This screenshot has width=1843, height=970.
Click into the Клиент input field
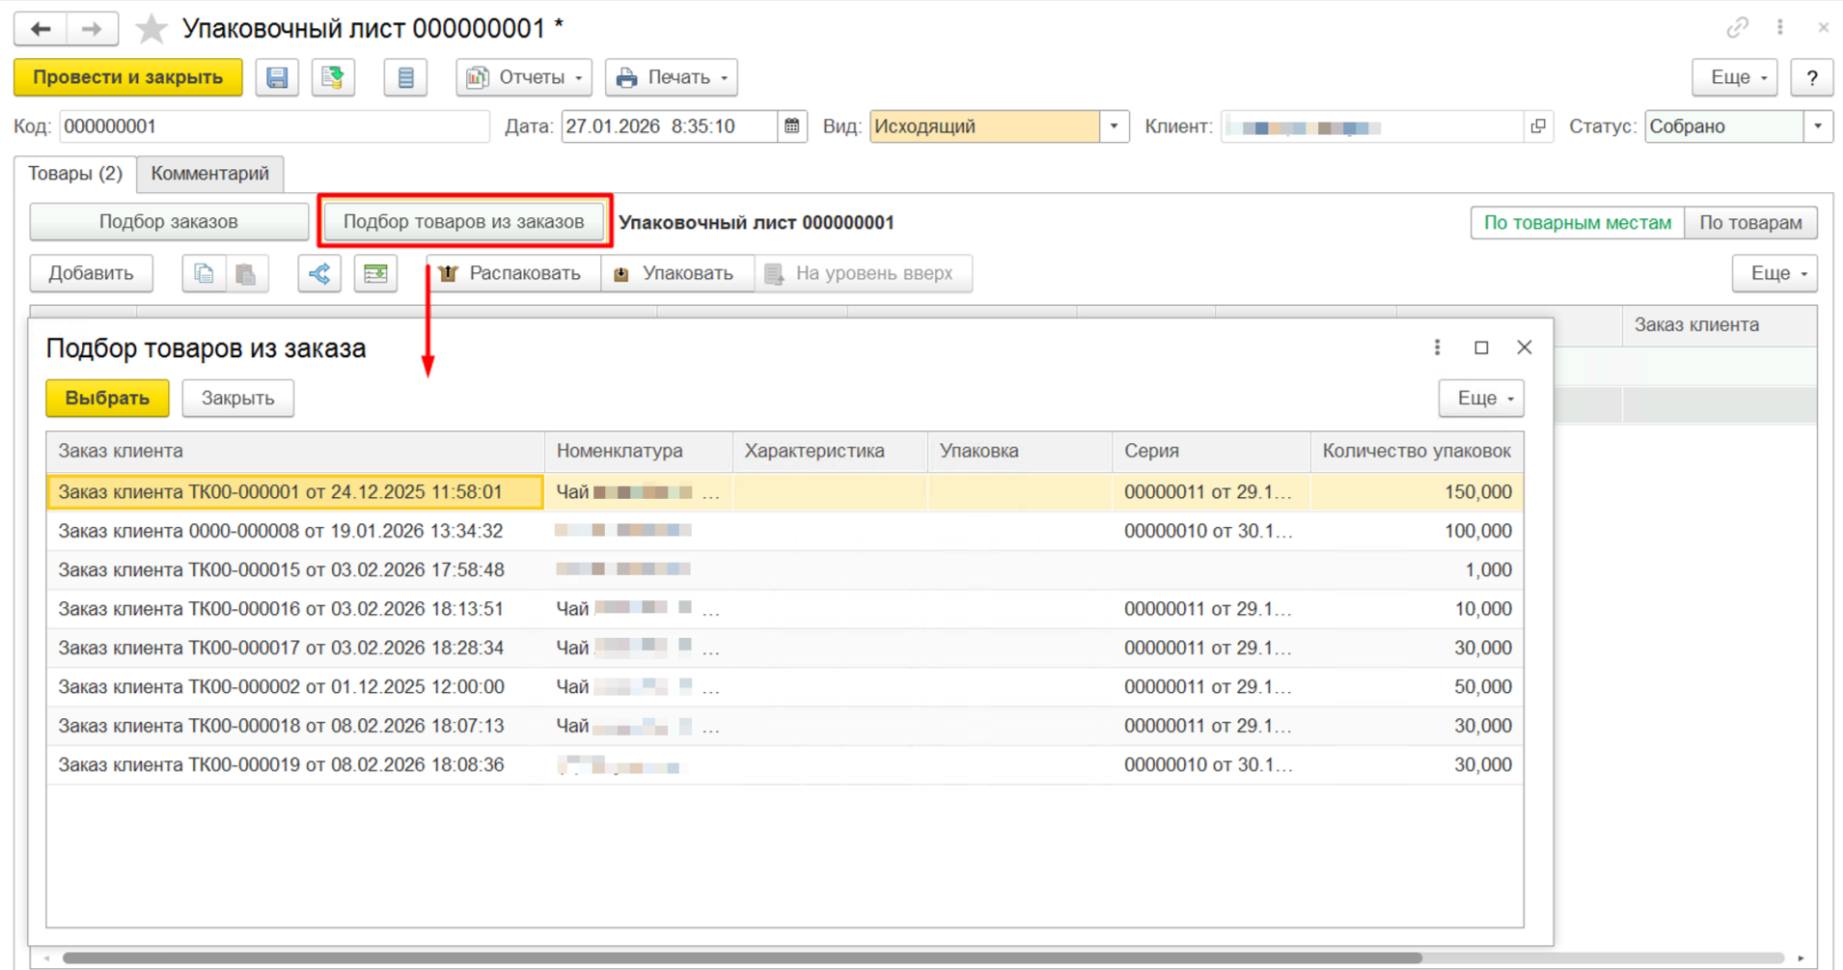(1373, 126)
